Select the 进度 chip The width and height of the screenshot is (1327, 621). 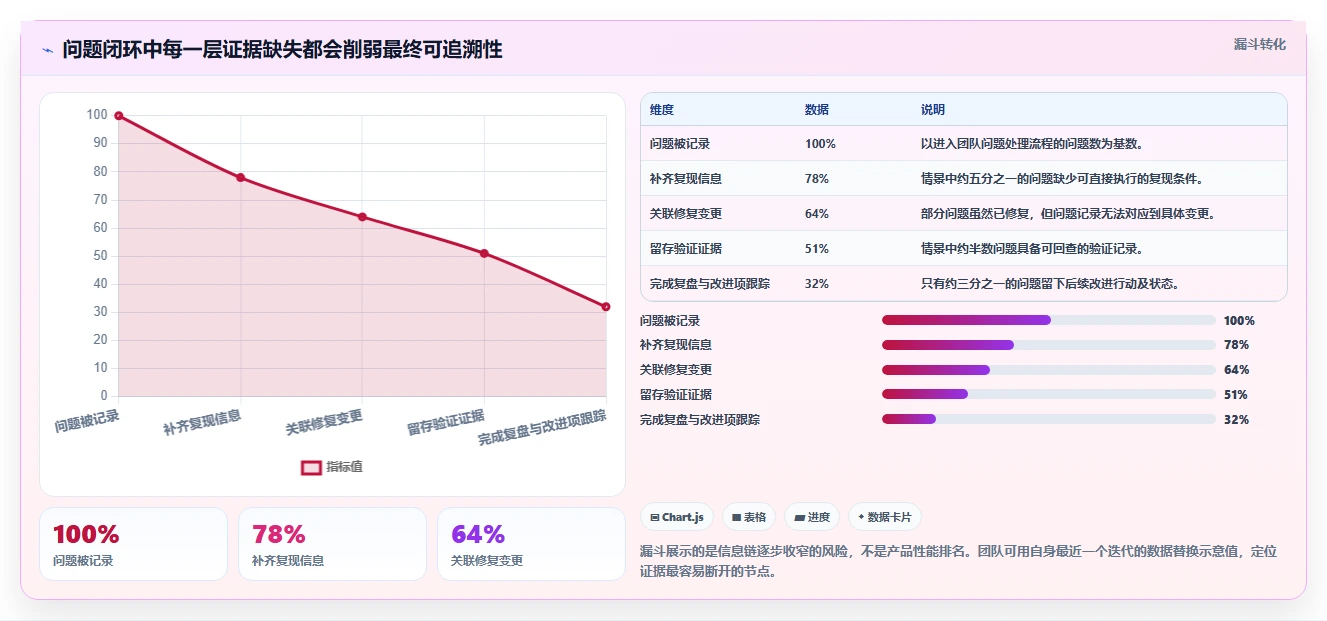(812, 517)
